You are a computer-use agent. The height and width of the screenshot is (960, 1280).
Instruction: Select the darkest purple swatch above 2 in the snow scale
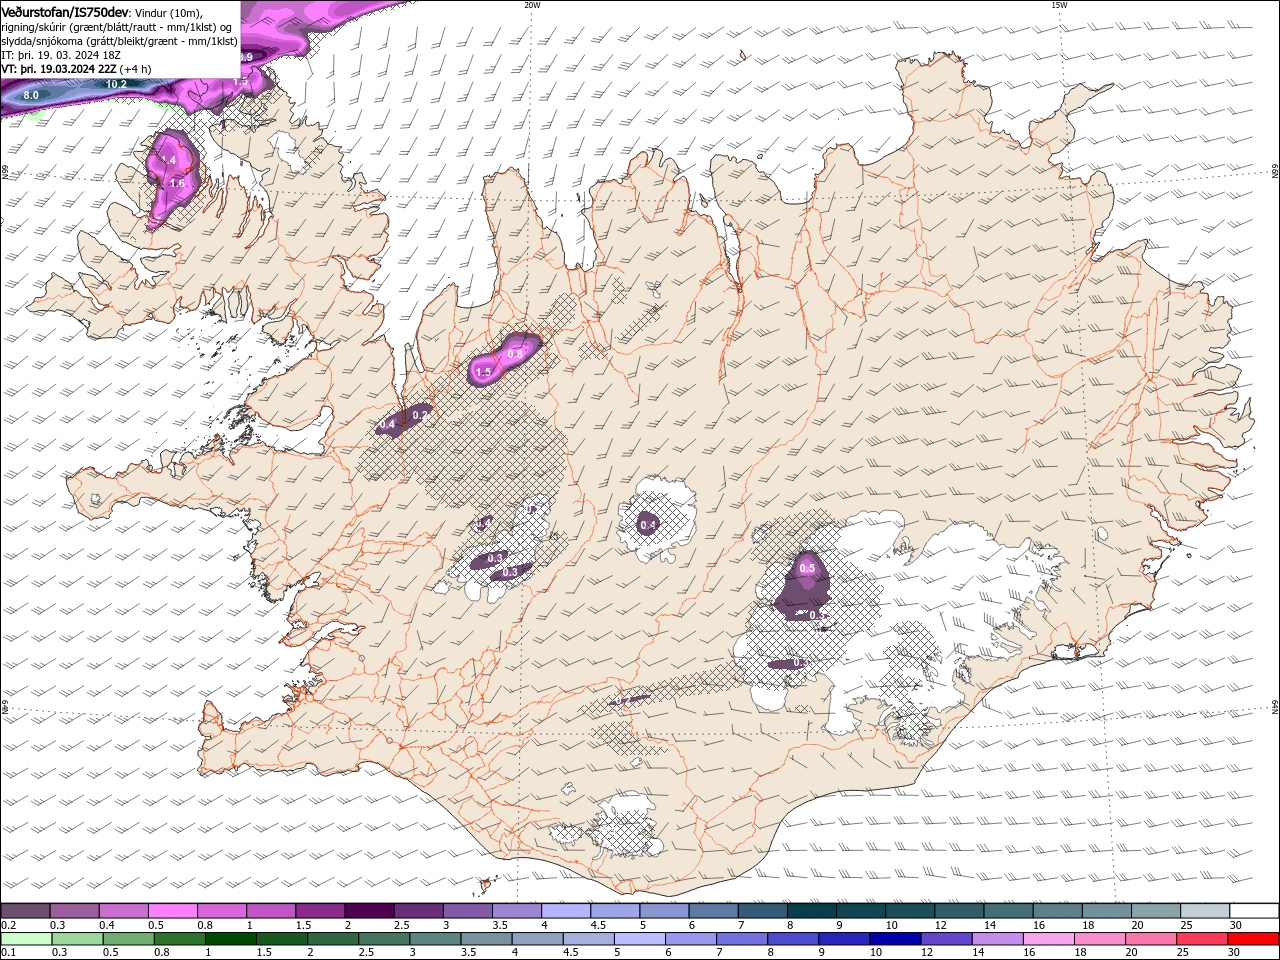368,910
